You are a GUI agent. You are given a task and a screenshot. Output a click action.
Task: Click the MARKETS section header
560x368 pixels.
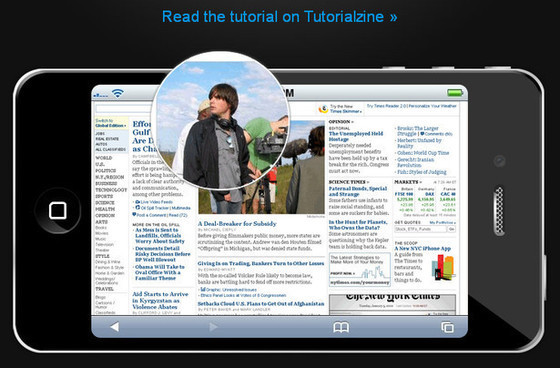(x=408, y=182)
